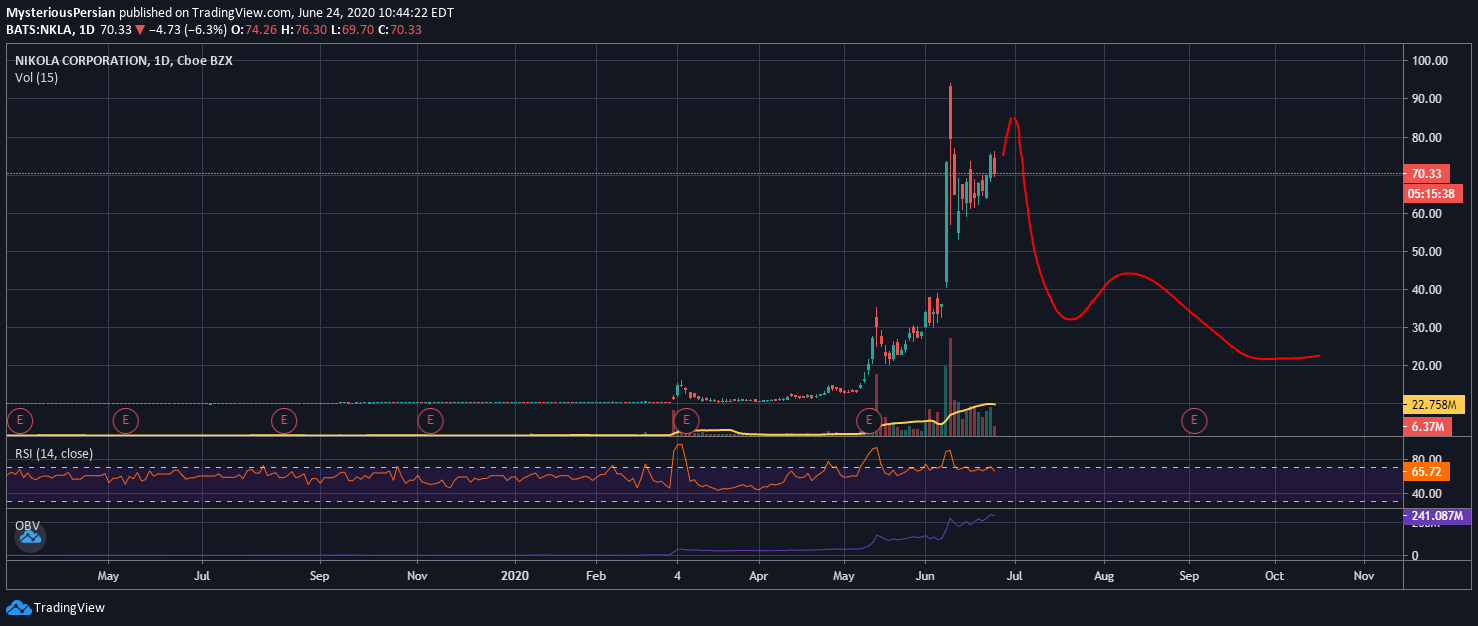Click the current price tag 70.33
The image size is (1478, 626).
tap(1427, 174)
